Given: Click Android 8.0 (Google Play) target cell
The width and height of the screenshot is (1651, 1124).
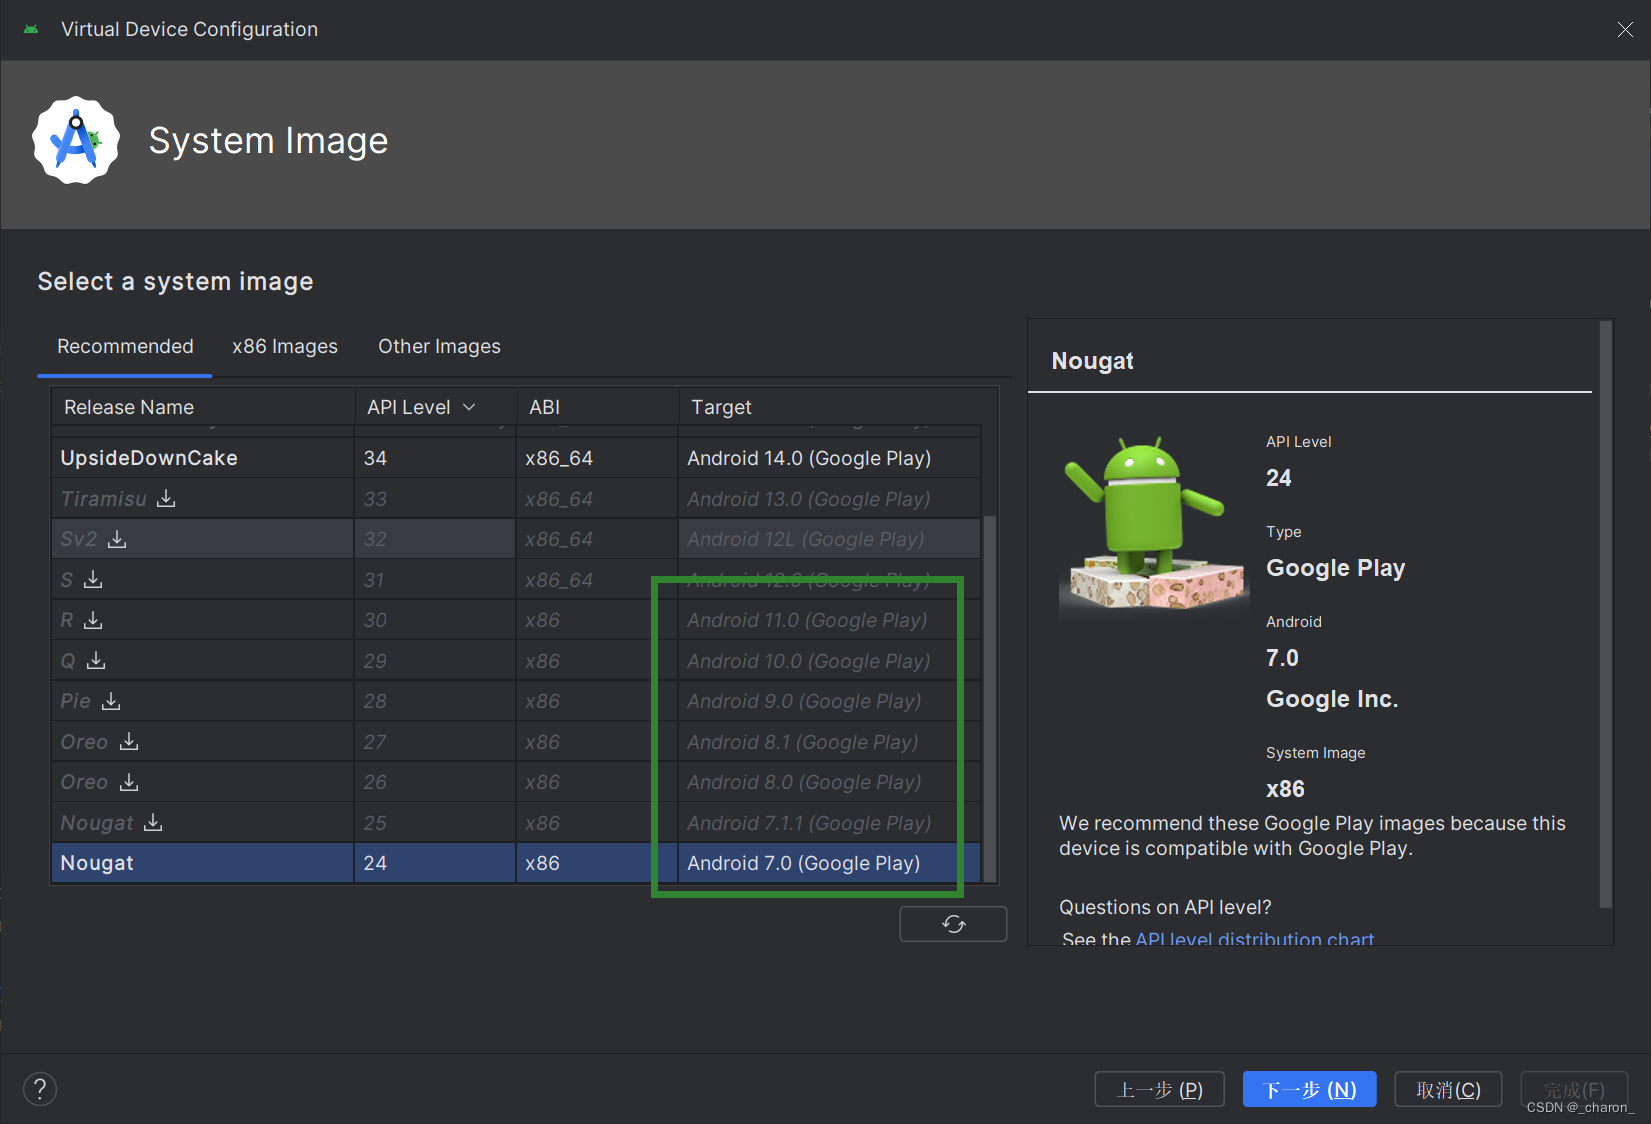Looking at the screenshot, I should point(830,782).
